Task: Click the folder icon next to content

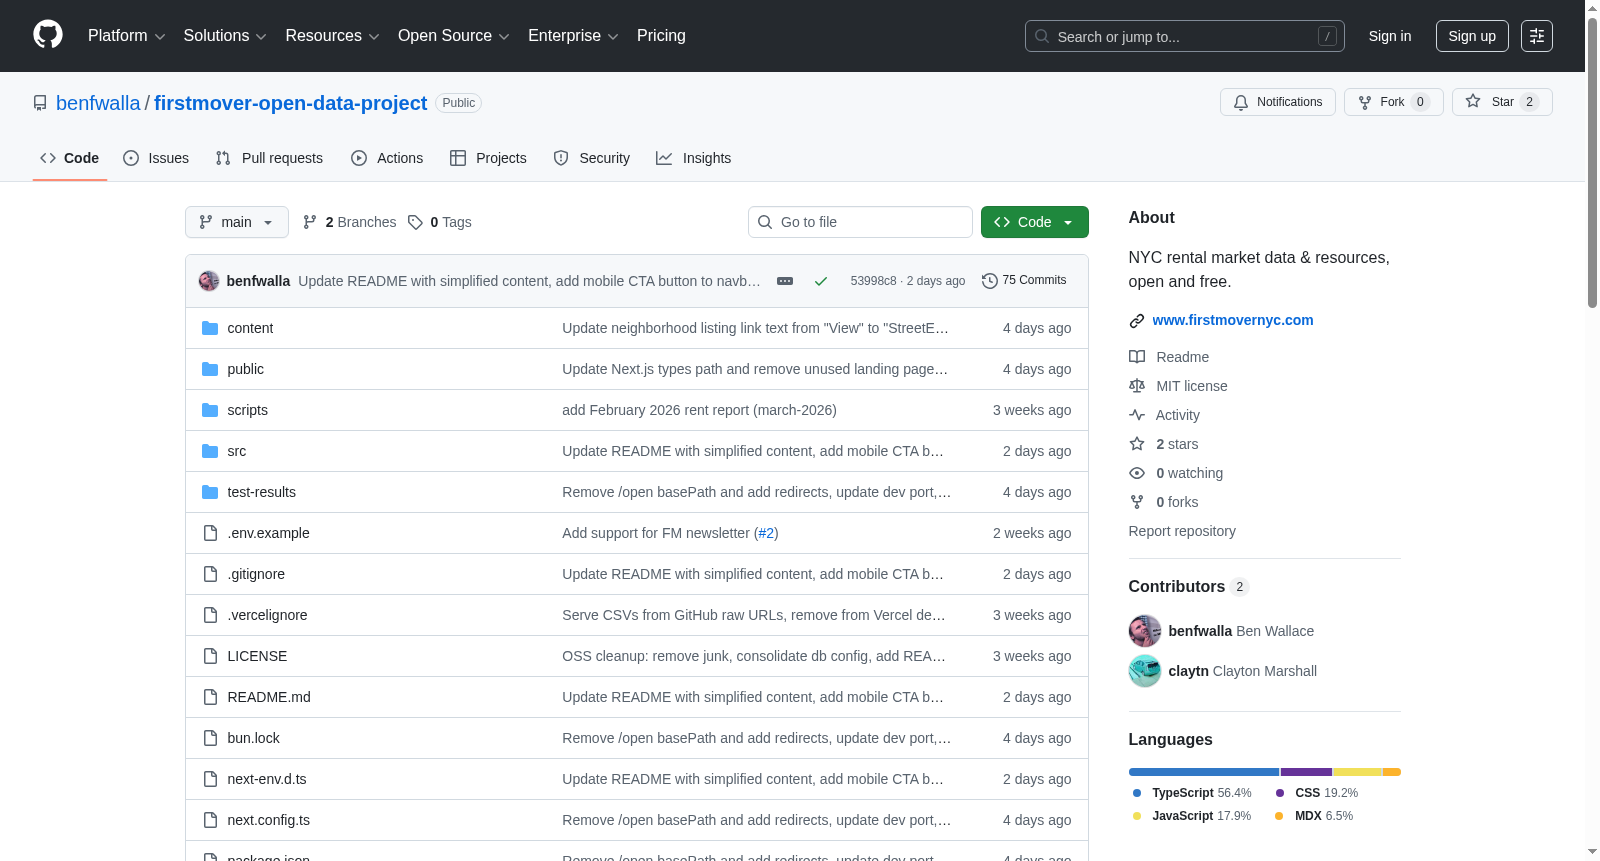Action: click(210, 328)
